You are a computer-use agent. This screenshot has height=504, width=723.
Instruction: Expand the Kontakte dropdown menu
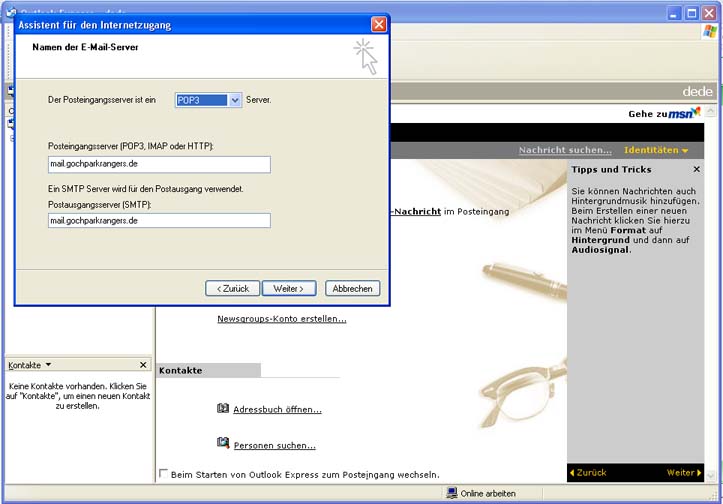(x=48, y=365)
